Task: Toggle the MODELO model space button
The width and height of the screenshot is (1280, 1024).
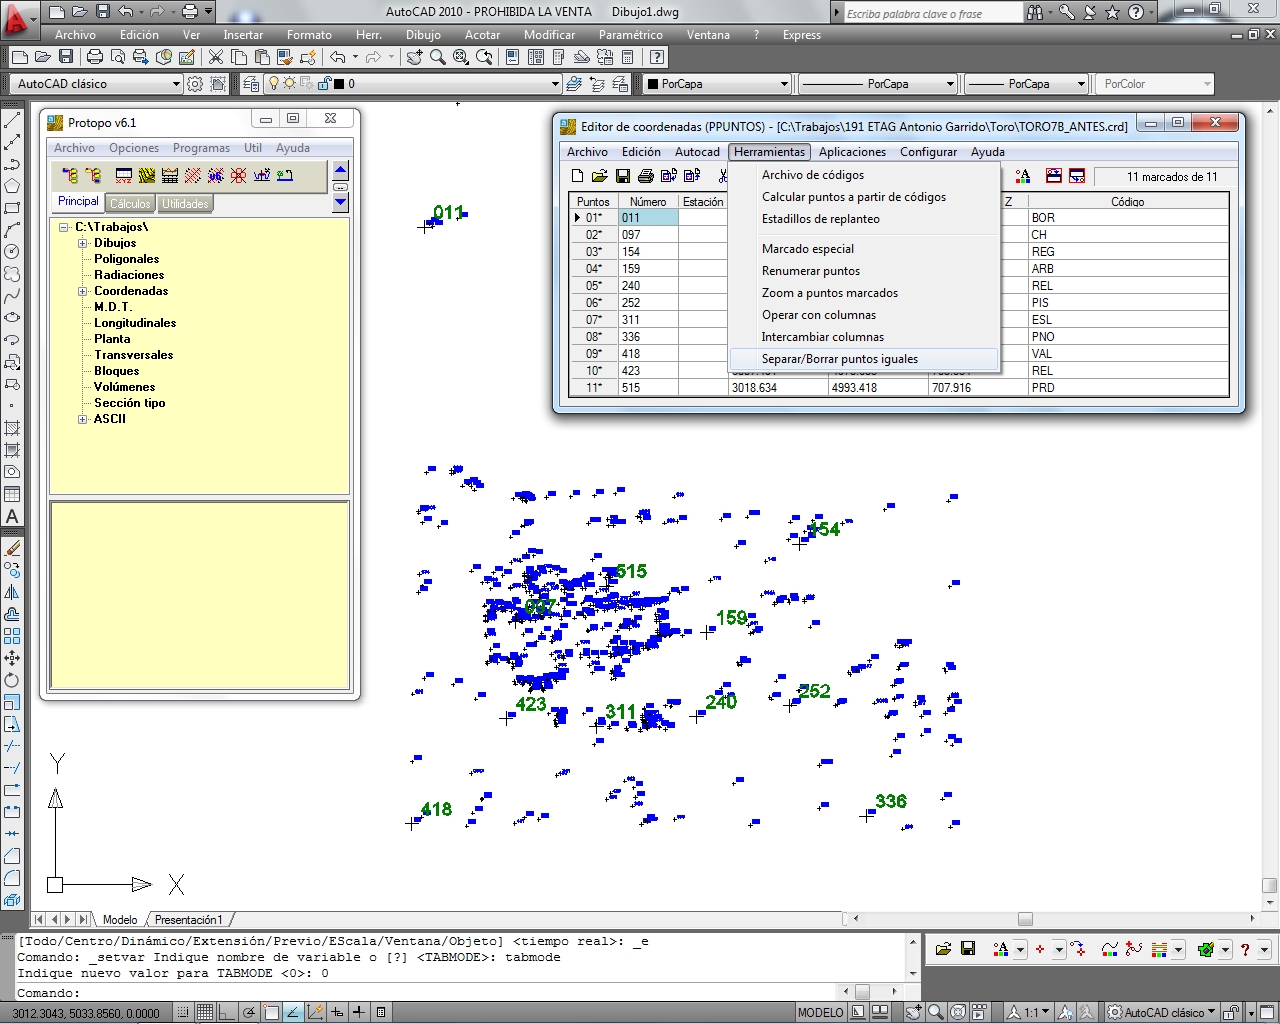Action: pyautogui.click(x=820, y=1012)
